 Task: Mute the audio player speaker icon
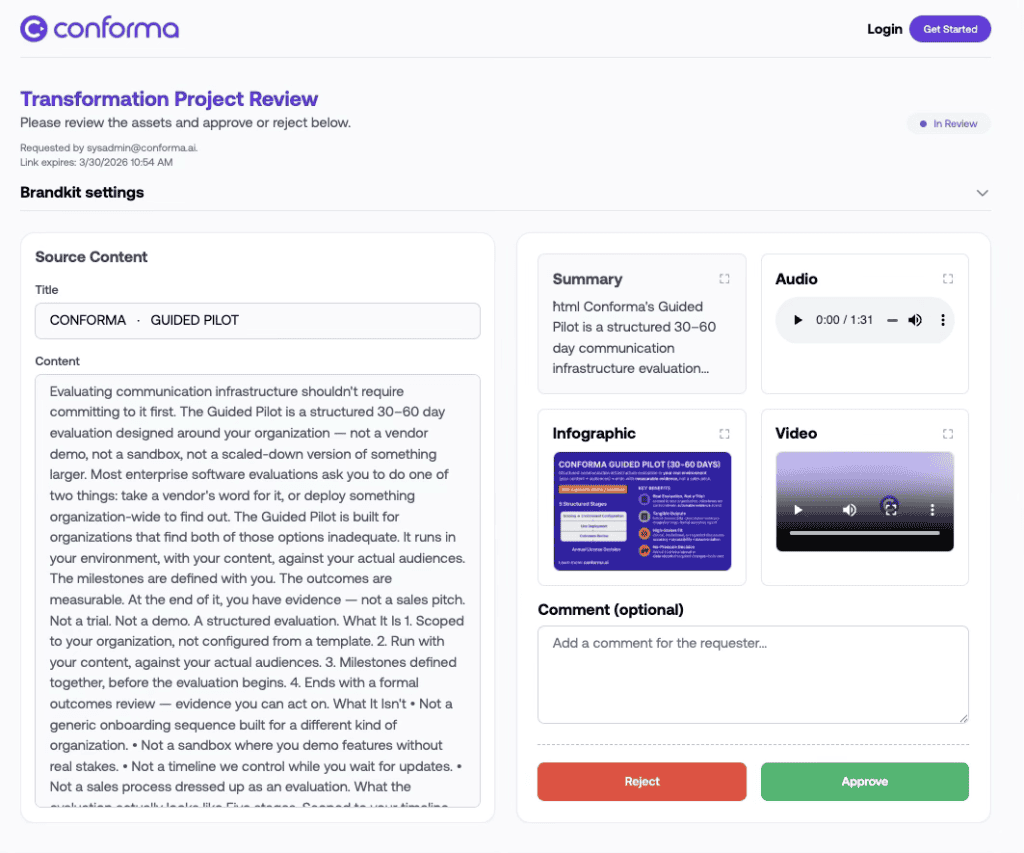(x=914, y=320)
